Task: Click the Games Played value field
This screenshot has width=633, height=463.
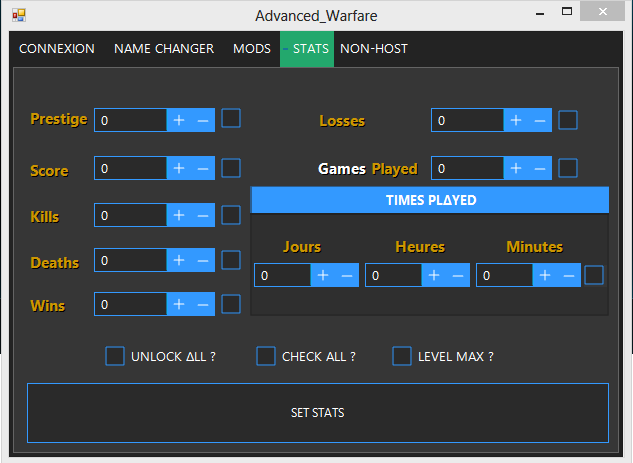Action: tap(468, 168)
